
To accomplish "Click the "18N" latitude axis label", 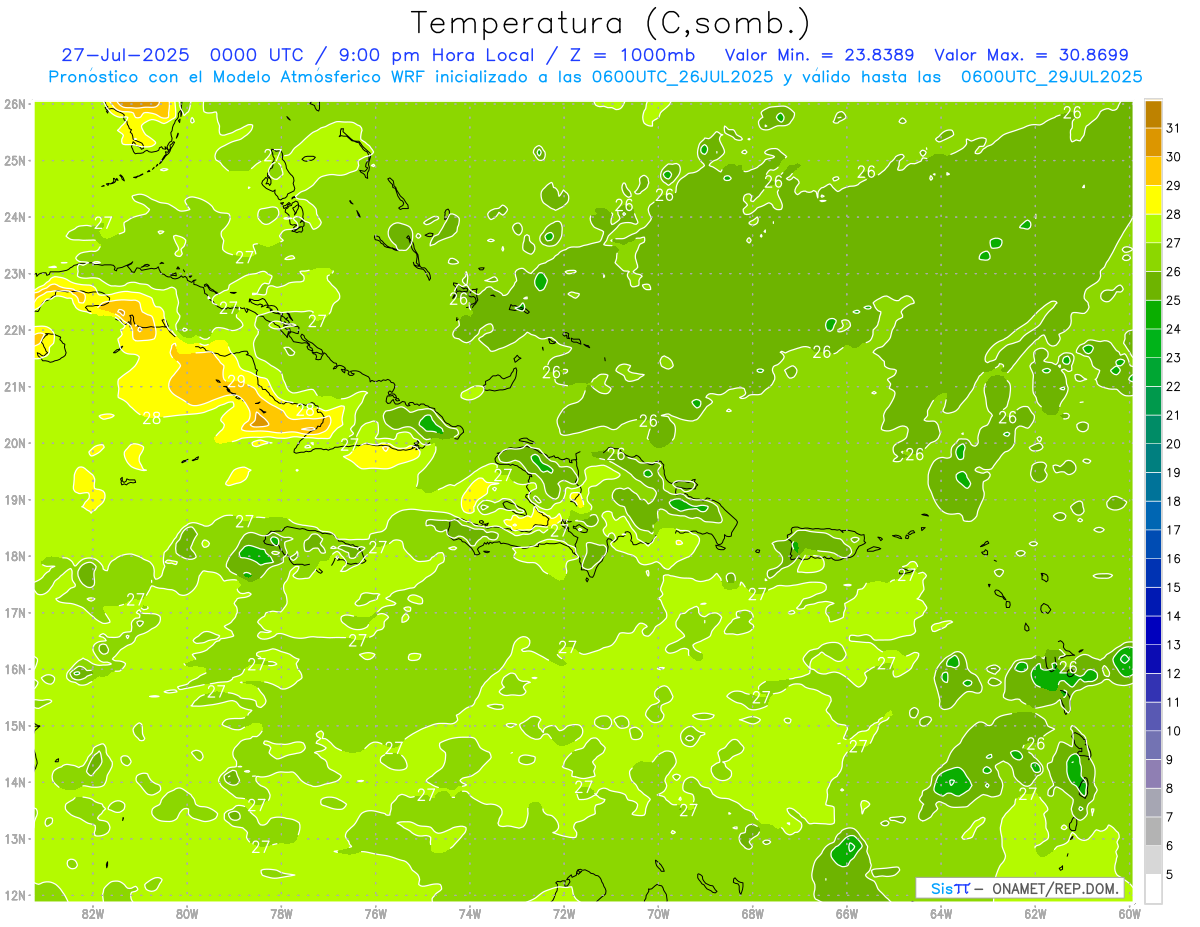I will point(15,556).
